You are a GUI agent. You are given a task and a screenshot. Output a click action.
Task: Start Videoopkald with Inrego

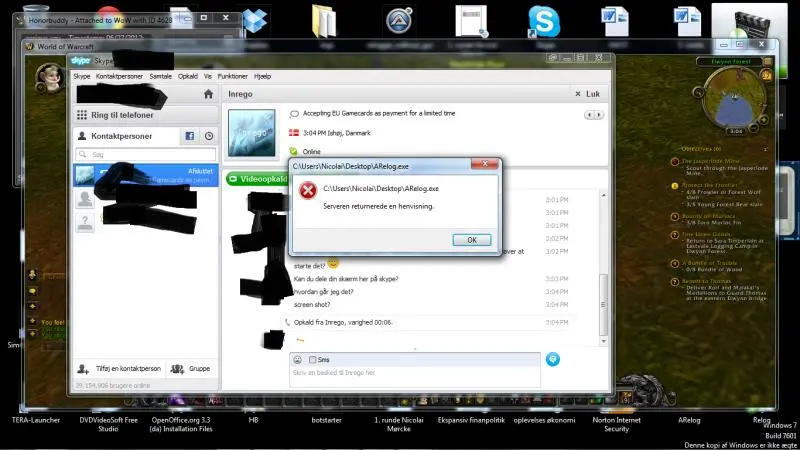pos(257,179)
